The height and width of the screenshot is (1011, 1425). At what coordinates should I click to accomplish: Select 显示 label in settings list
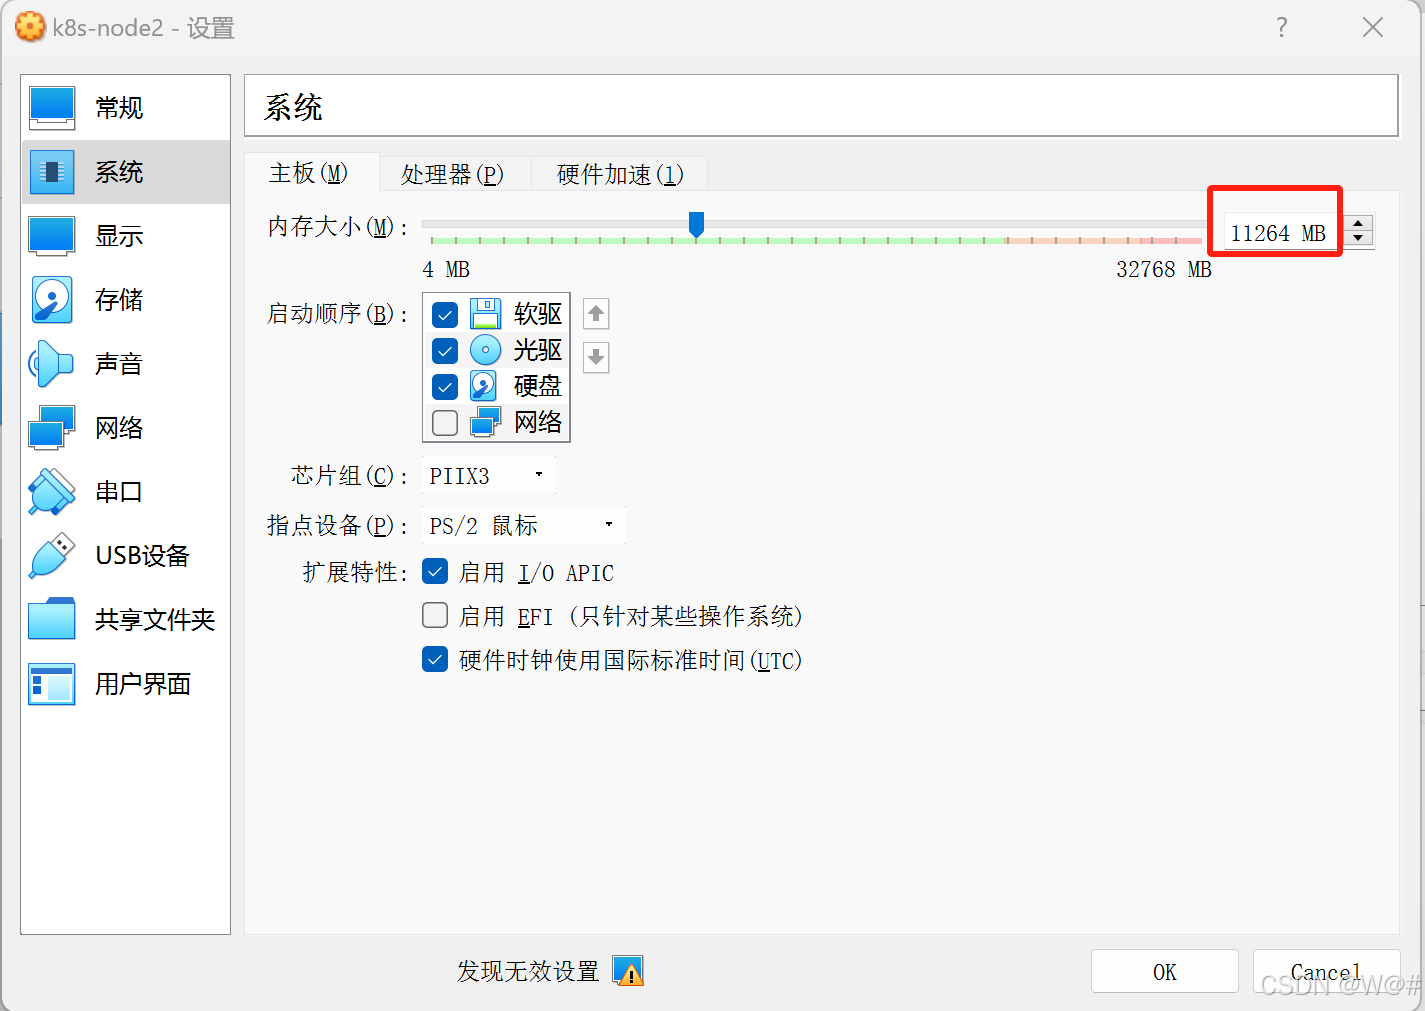(119, 236)
